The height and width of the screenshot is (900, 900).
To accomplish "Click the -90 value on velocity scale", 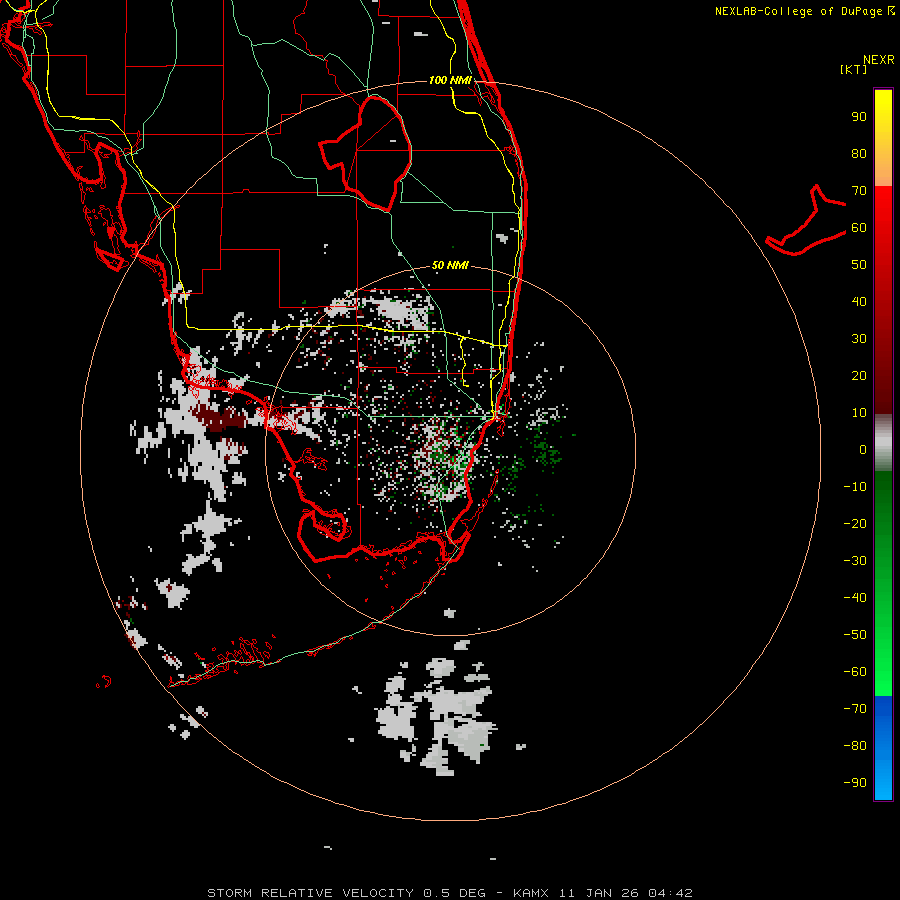I will 855,783.
